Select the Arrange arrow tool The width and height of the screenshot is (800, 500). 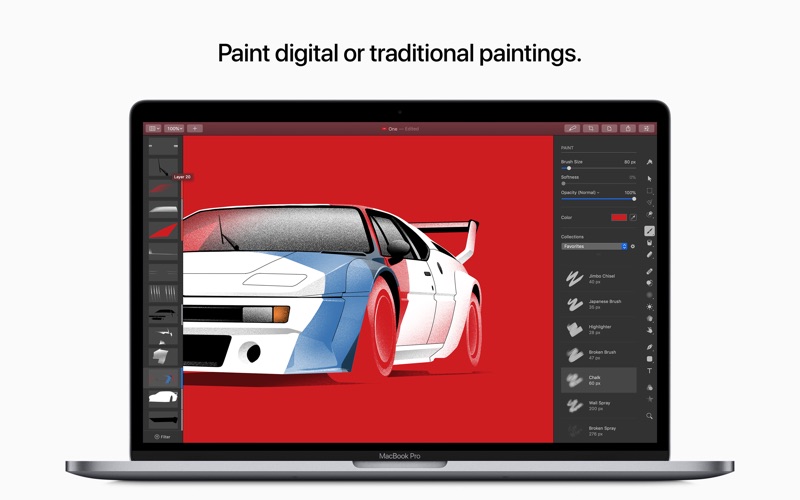coord(649,179)
